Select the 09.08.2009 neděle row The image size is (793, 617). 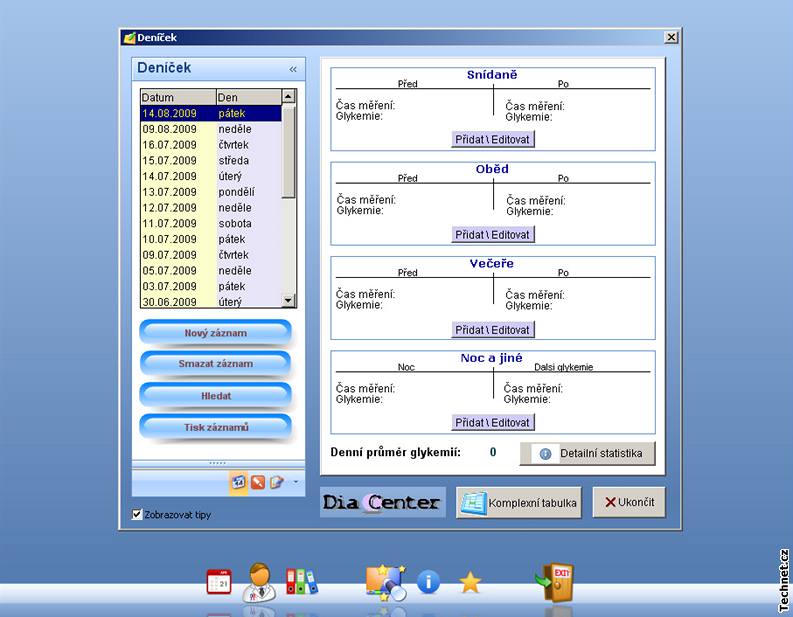(x=211, y=129)
